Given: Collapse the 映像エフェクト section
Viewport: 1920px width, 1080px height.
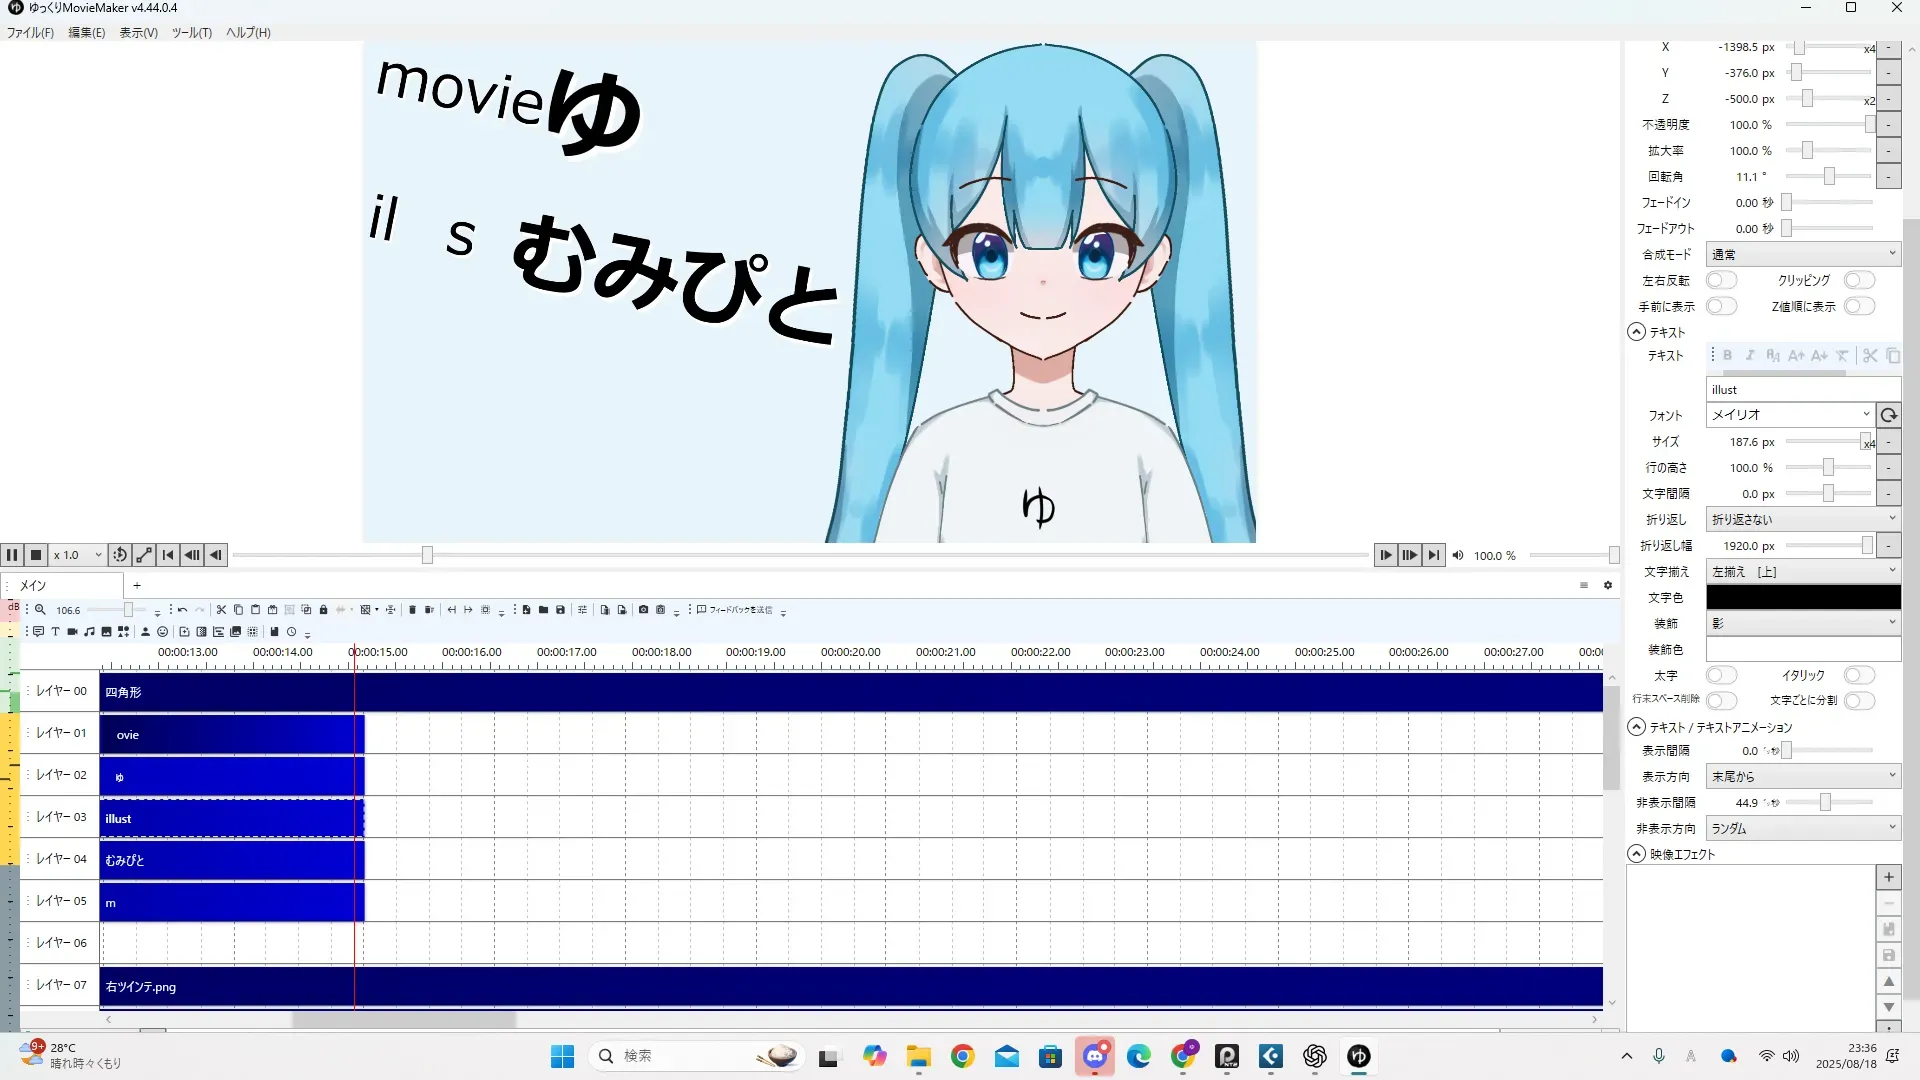Looking at the screenshot, I should 1637,854.
